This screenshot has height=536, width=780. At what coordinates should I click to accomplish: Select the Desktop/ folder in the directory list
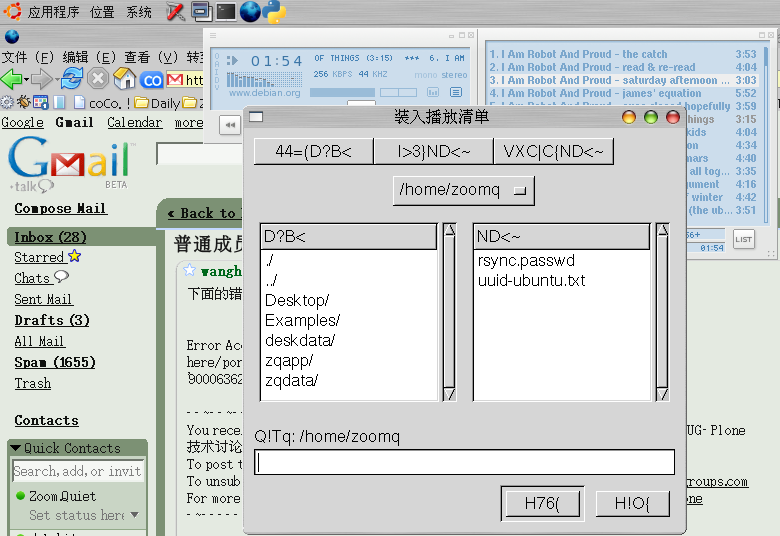pyautogui.click(x=297, y=300)
